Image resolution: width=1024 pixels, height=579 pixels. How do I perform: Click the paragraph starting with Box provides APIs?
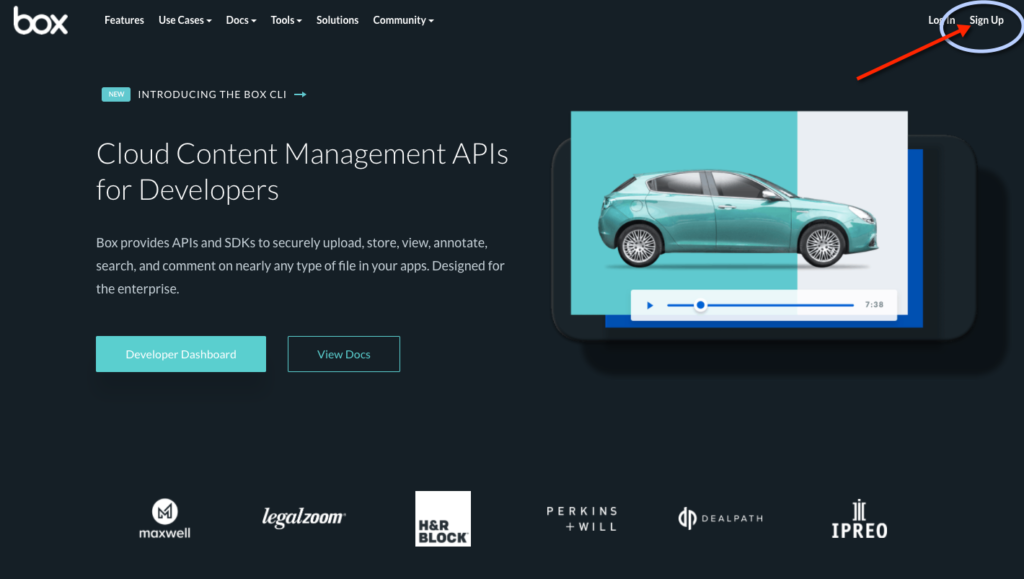tap(300, 266)
